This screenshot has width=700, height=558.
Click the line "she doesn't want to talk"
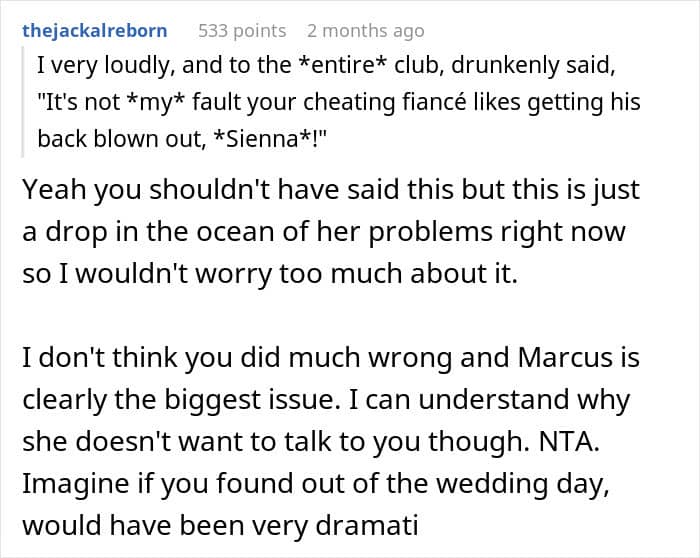tap(311, 442)
